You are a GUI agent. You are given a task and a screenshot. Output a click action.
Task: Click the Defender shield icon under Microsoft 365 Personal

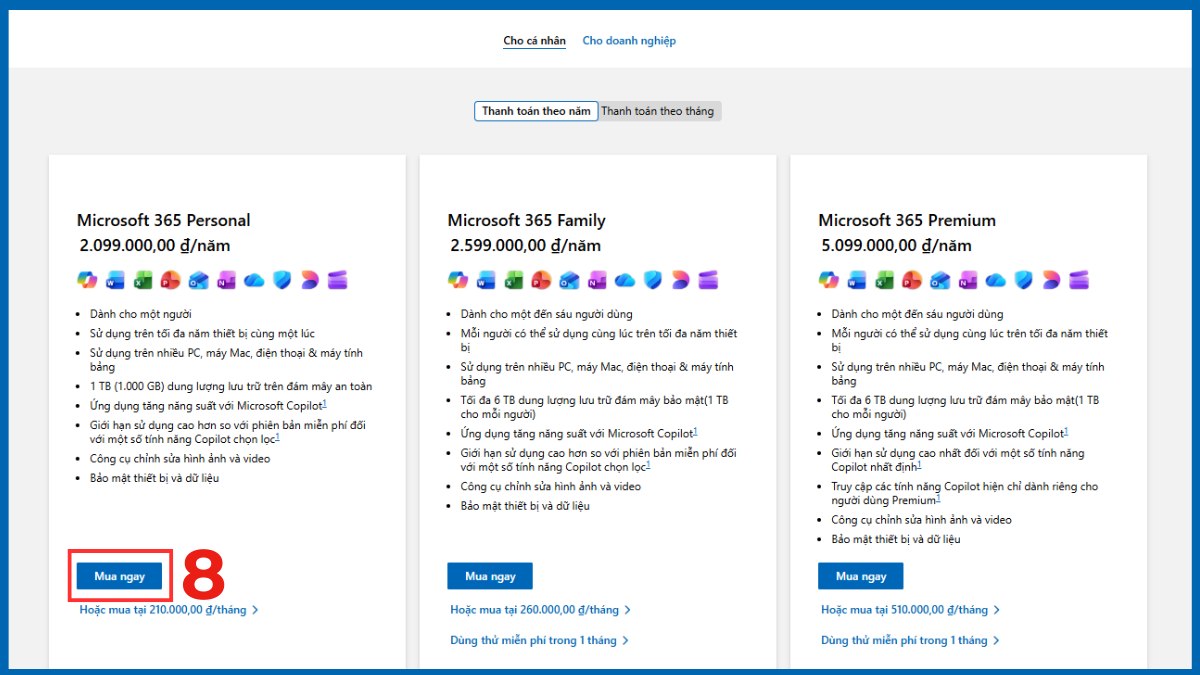pos(282,279)
